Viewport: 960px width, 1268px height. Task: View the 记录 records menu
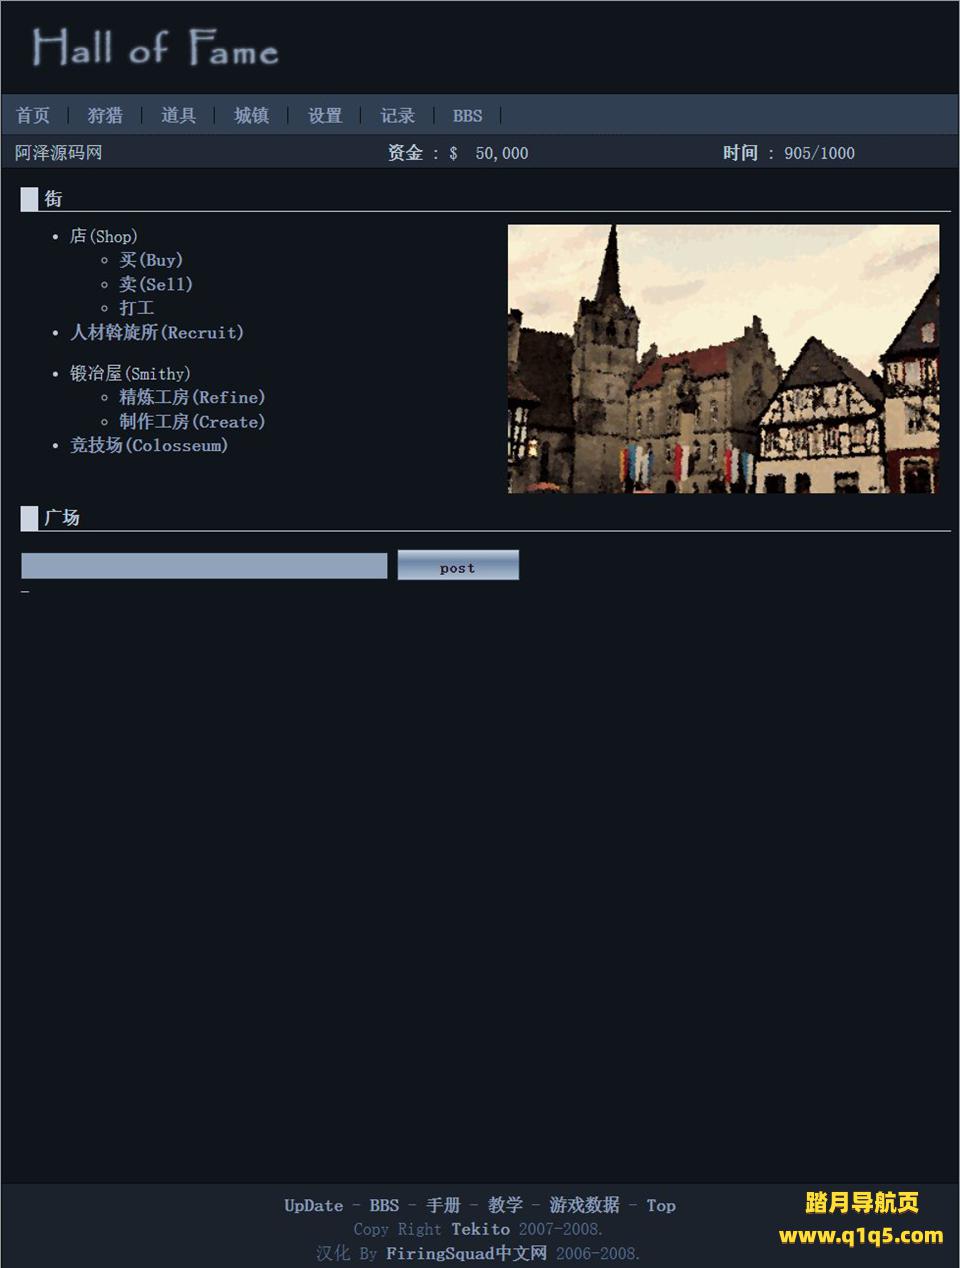[x=397, y=116]
